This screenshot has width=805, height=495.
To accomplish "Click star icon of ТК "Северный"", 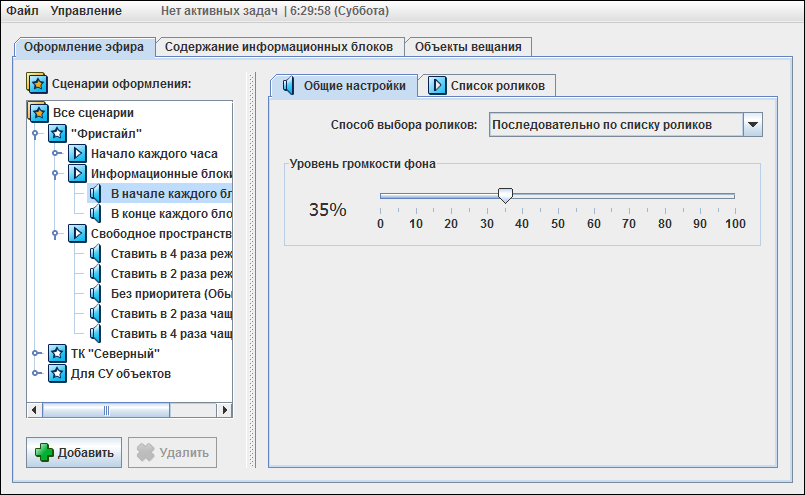I will [57, 354].
